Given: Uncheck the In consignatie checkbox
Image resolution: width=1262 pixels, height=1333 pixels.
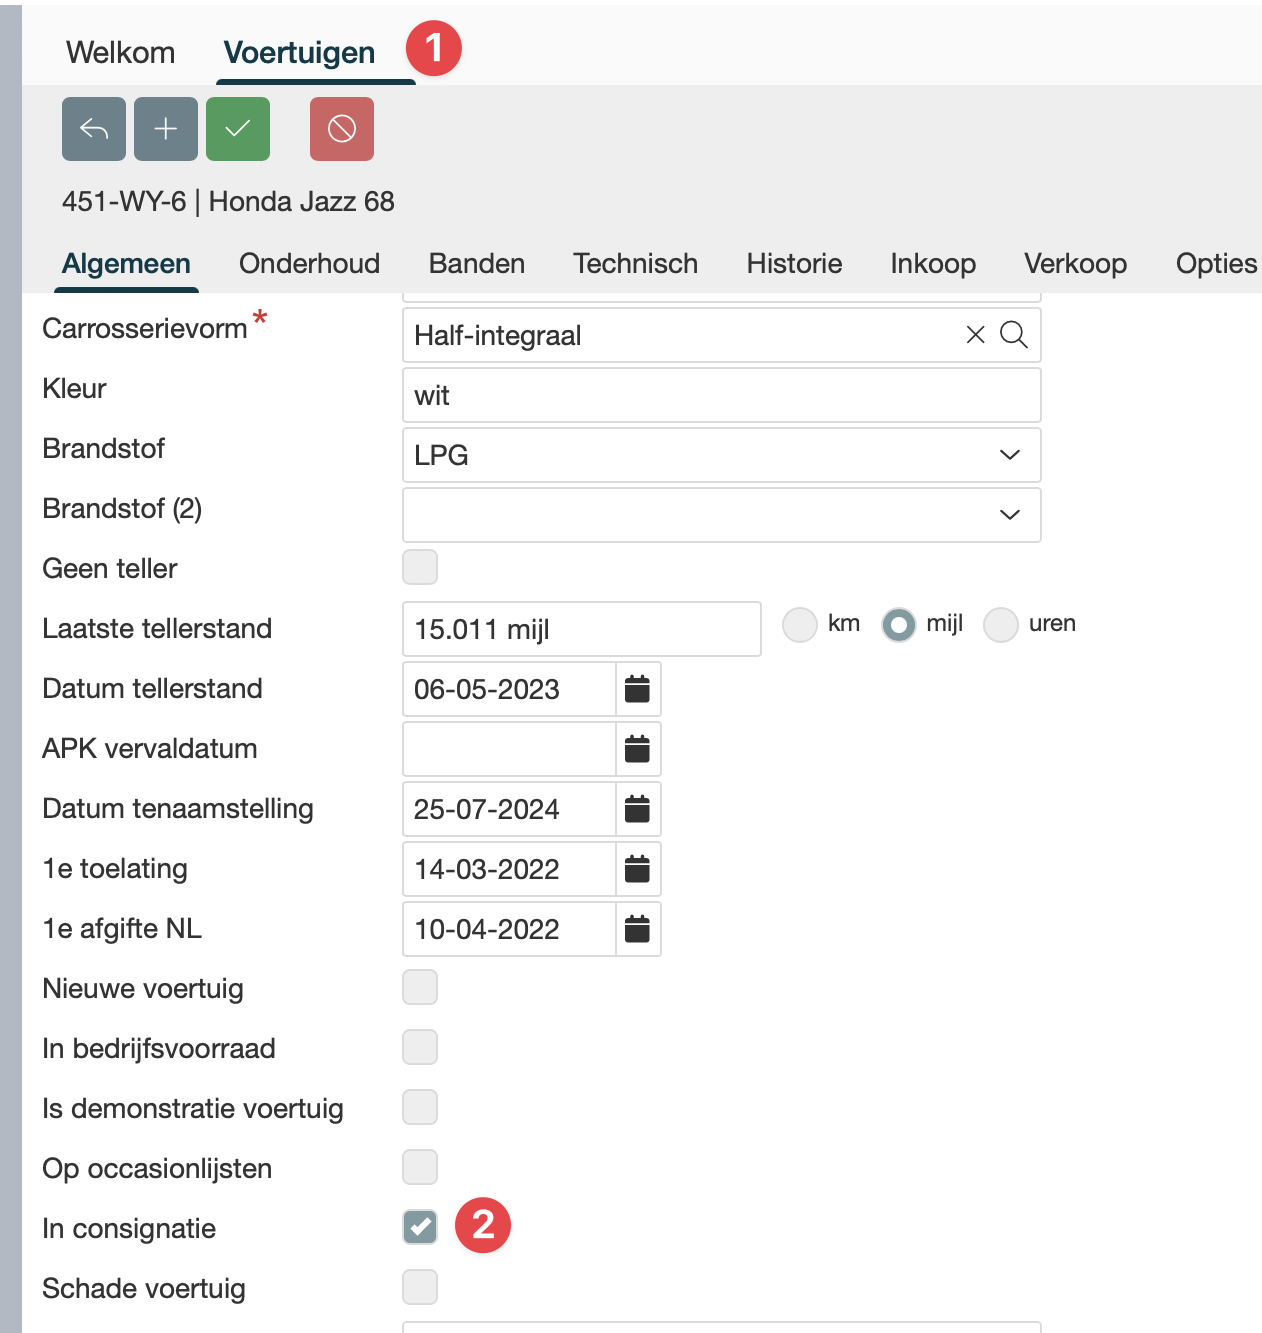Looking at the screenshot, I should (x=420, y=1227).
